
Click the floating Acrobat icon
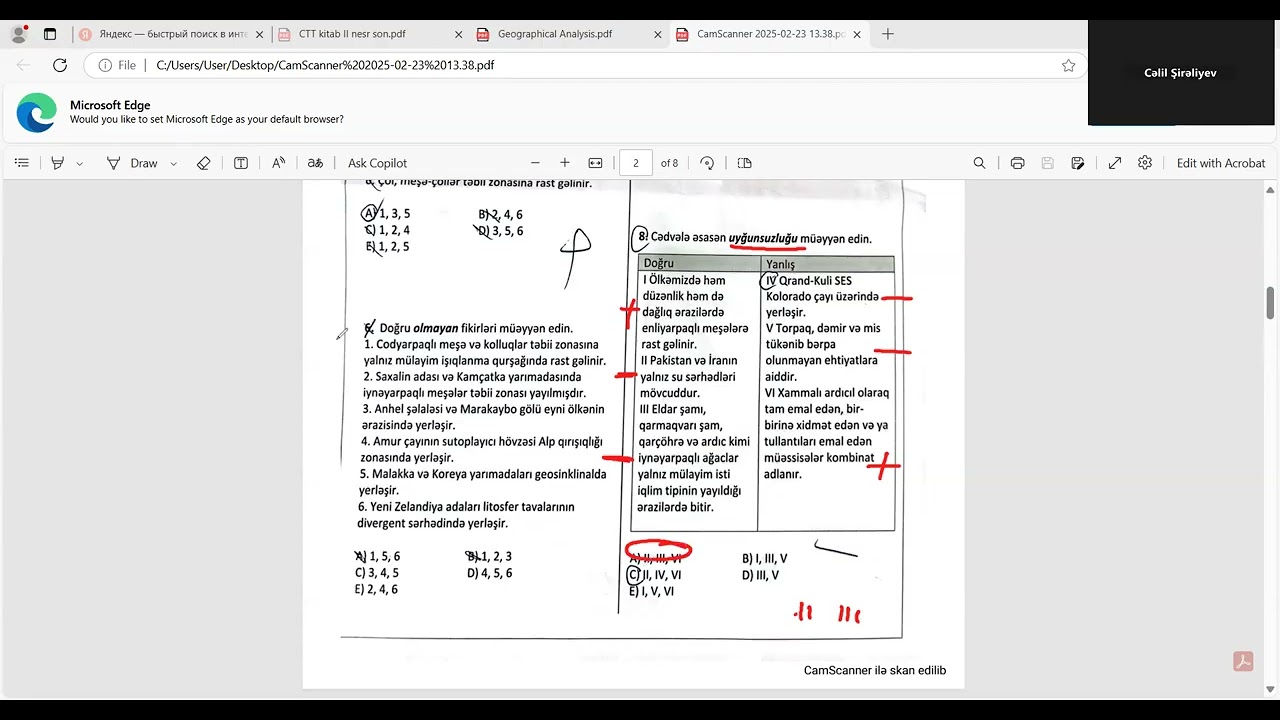point(1243,661)
